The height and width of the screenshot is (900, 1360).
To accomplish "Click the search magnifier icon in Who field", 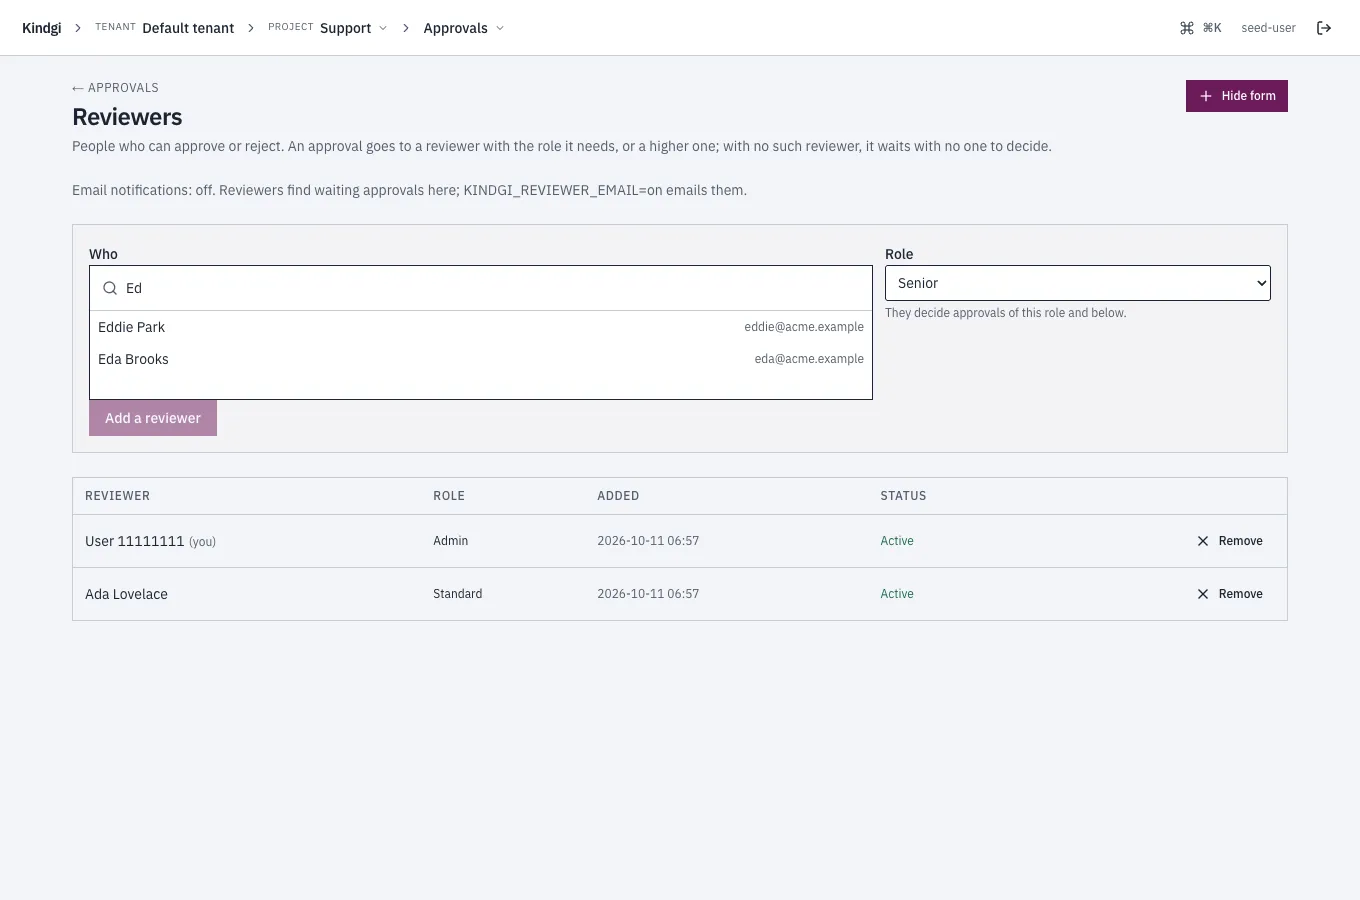I will click(x=110, y=288).
